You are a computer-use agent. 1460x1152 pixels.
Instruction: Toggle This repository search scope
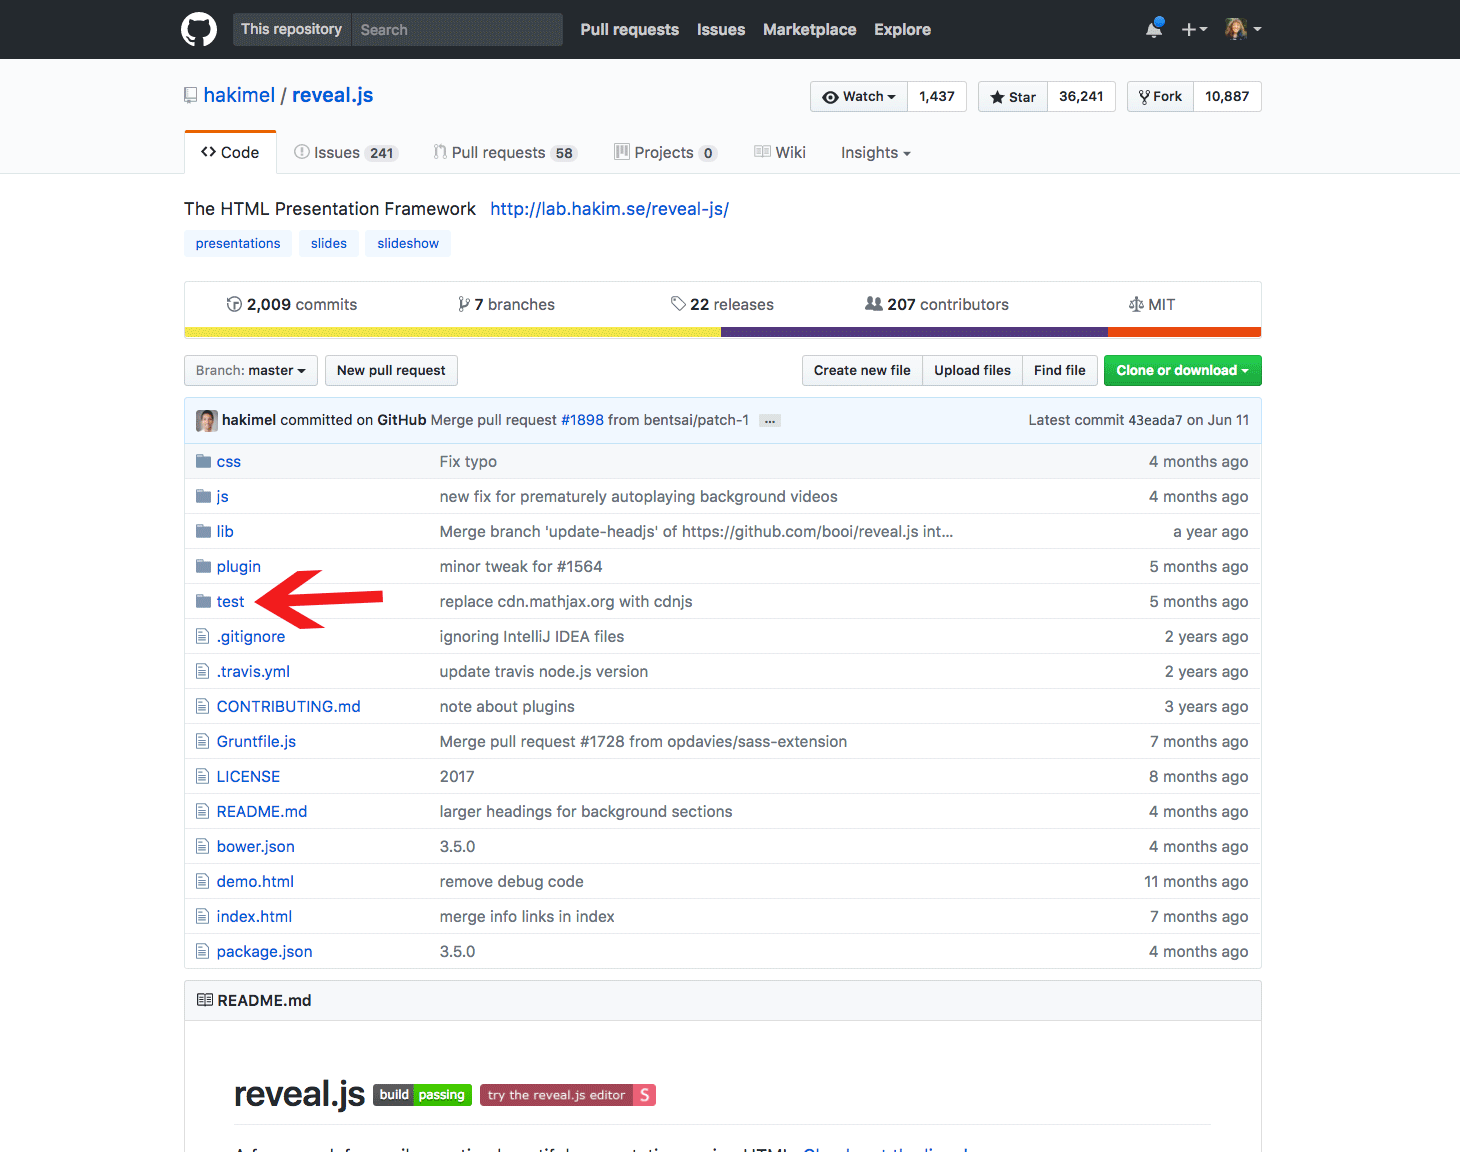[x=291, y=29]
